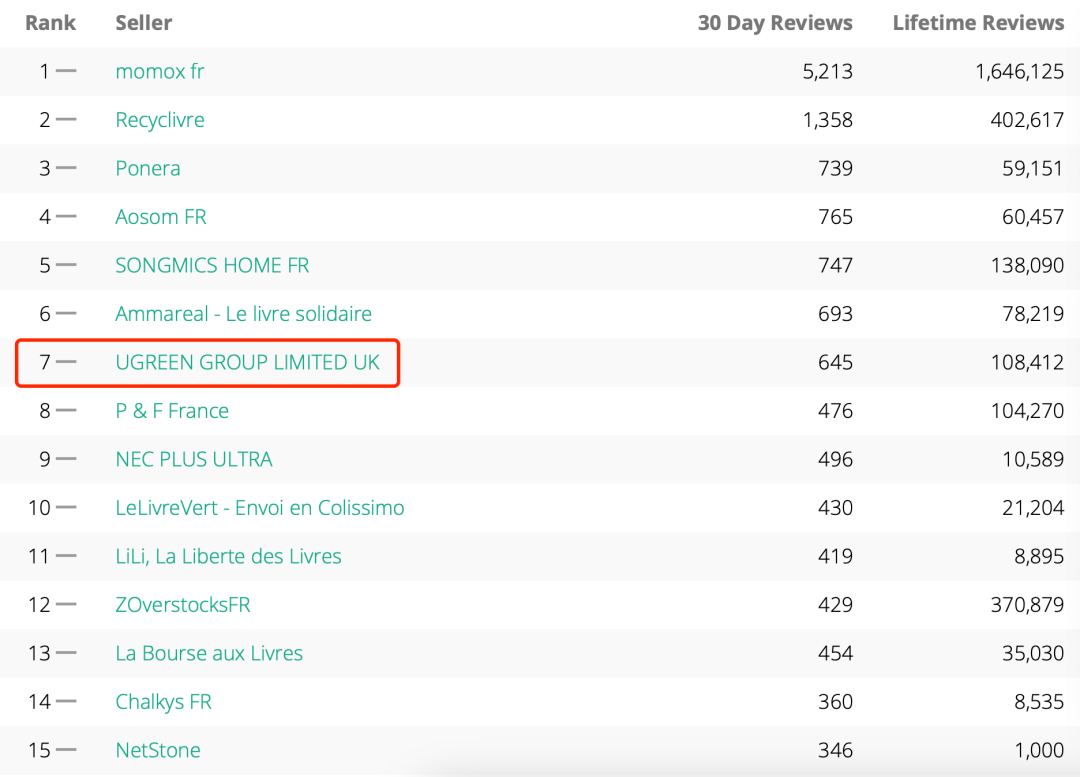Open UGREEN GROUP LIMITED UK seller

tap(248, 362)
